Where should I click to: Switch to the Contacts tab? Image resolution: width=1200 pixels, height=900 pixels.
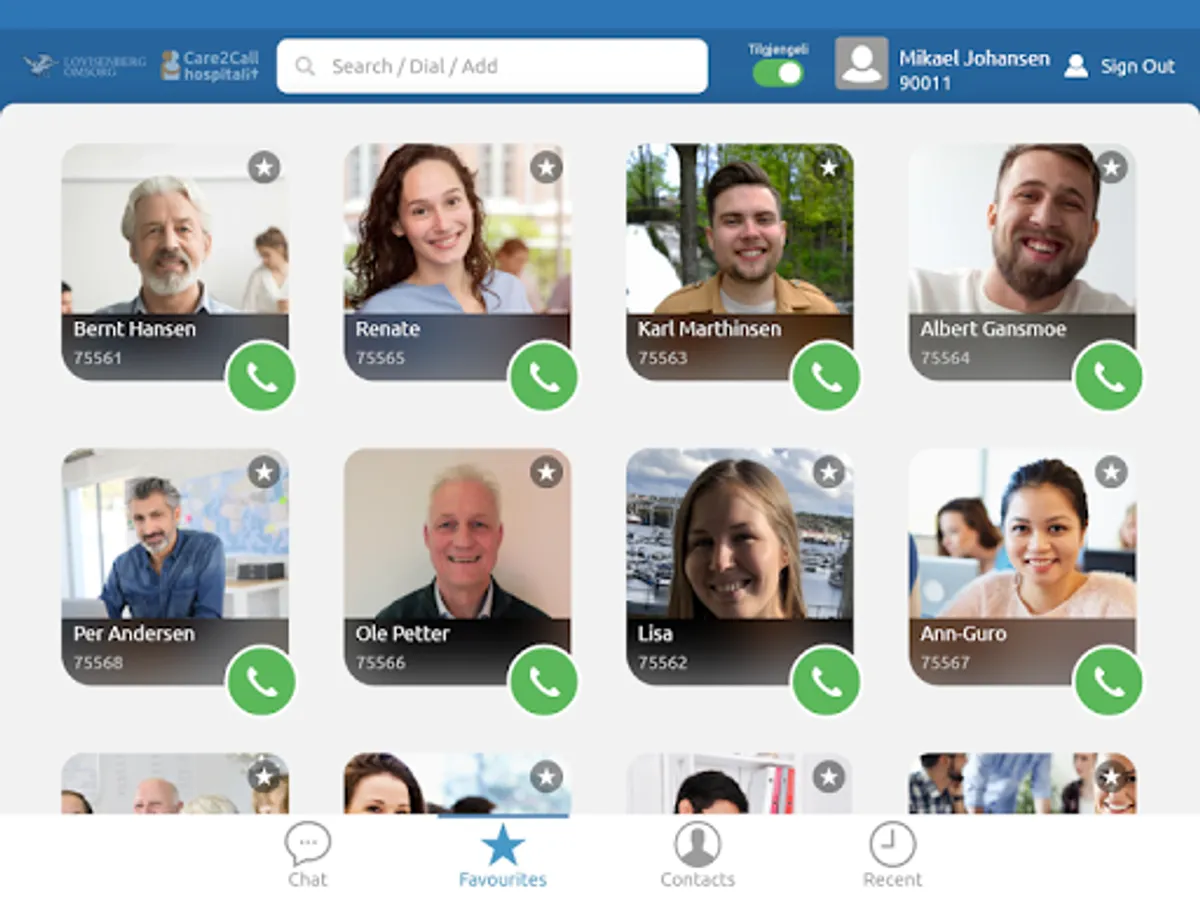coord(698,856)
